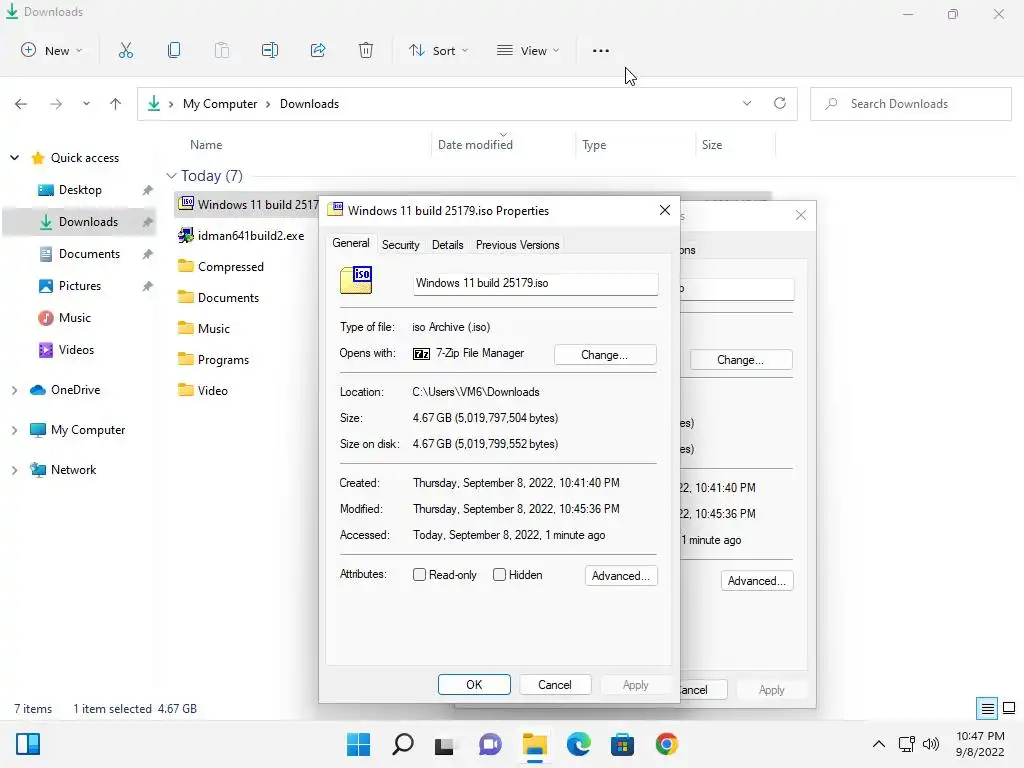This screenshot has width=1024, height=768.
Task: Select Desktop in Quick access
Action: pyautogui.click(x=80, y=189)
